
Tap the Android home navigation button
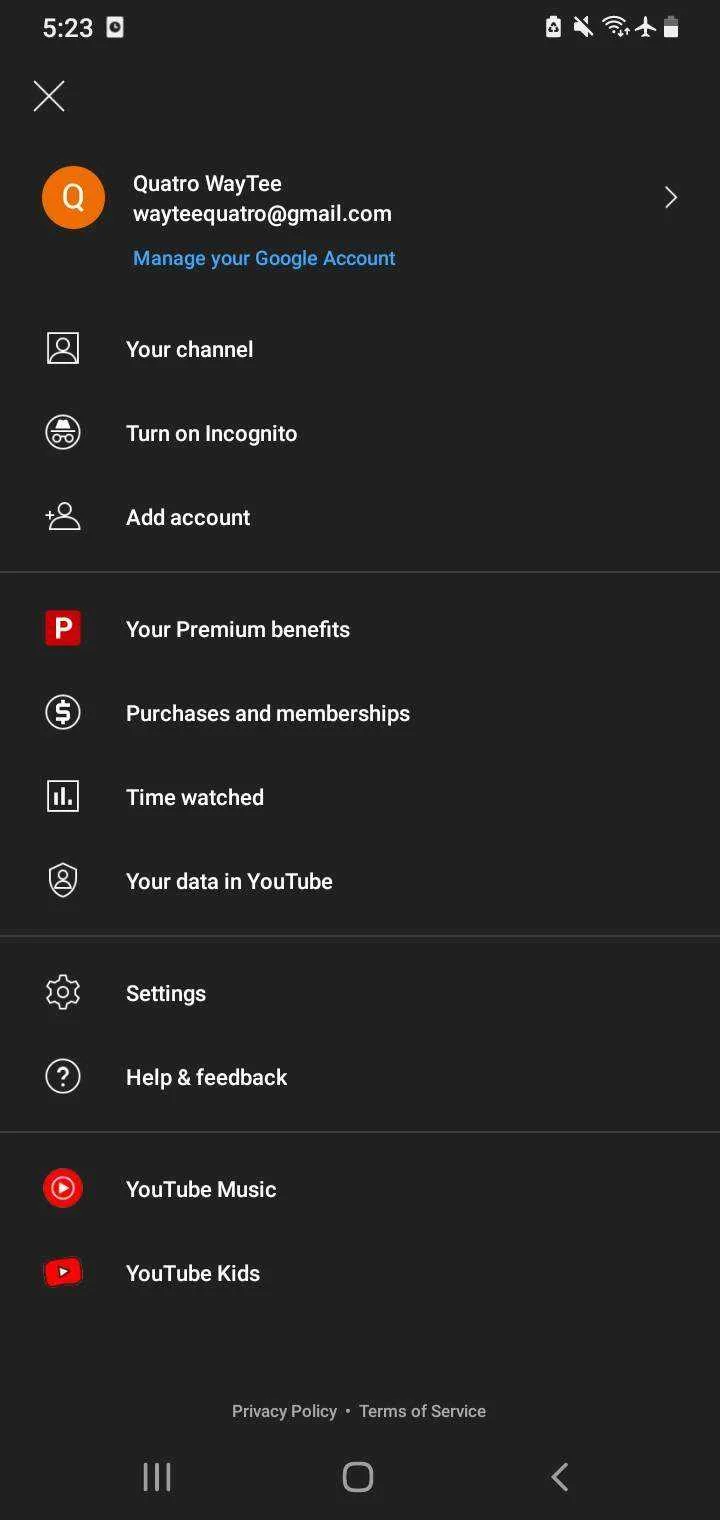pos(358,1477)
